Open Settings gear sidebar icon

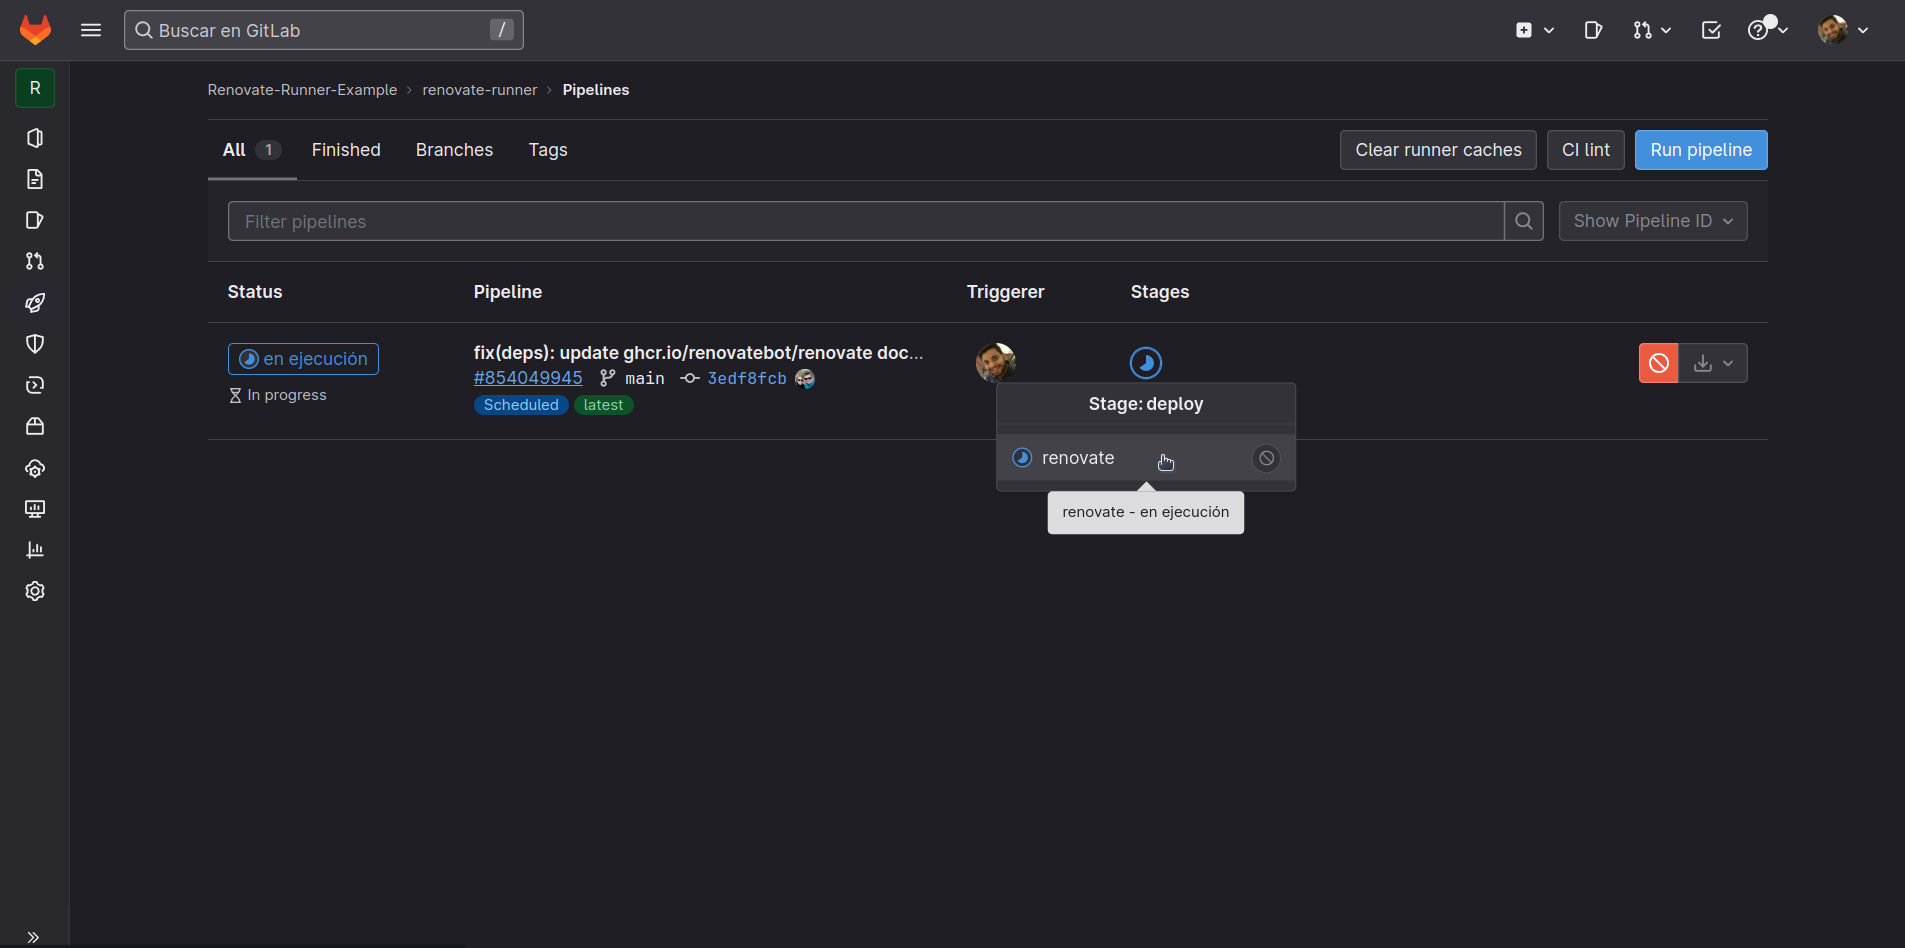point(35,591)
